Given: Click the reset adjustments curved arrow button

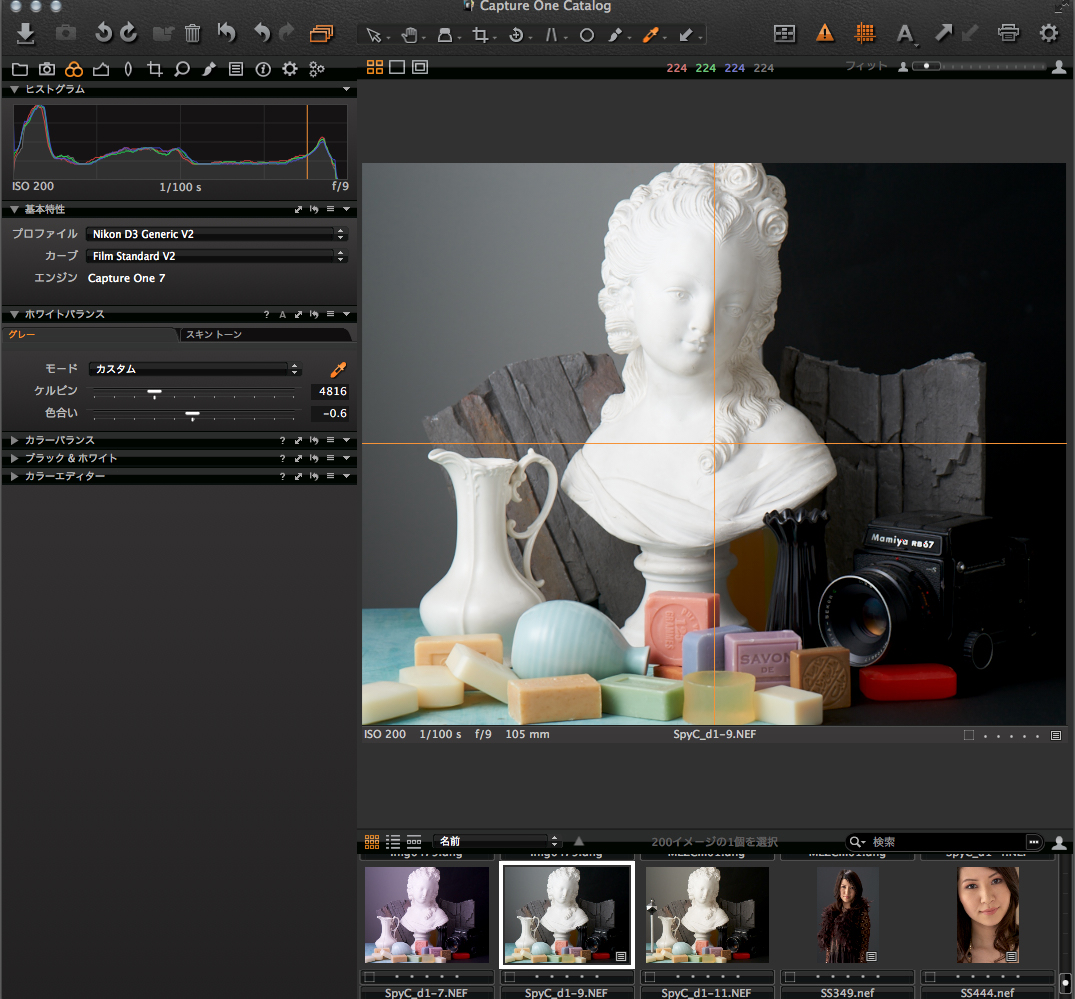Looking at the screenshot, I should [227, 34].
